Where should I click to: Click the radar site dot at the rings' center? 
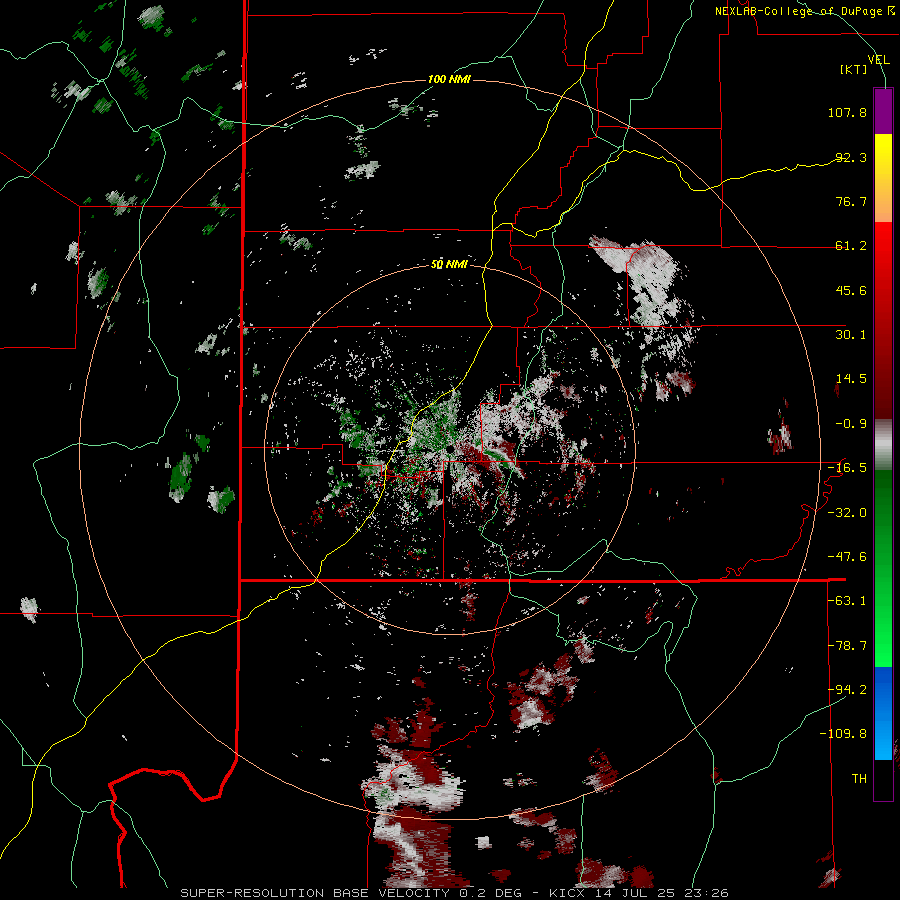(451, 448)
